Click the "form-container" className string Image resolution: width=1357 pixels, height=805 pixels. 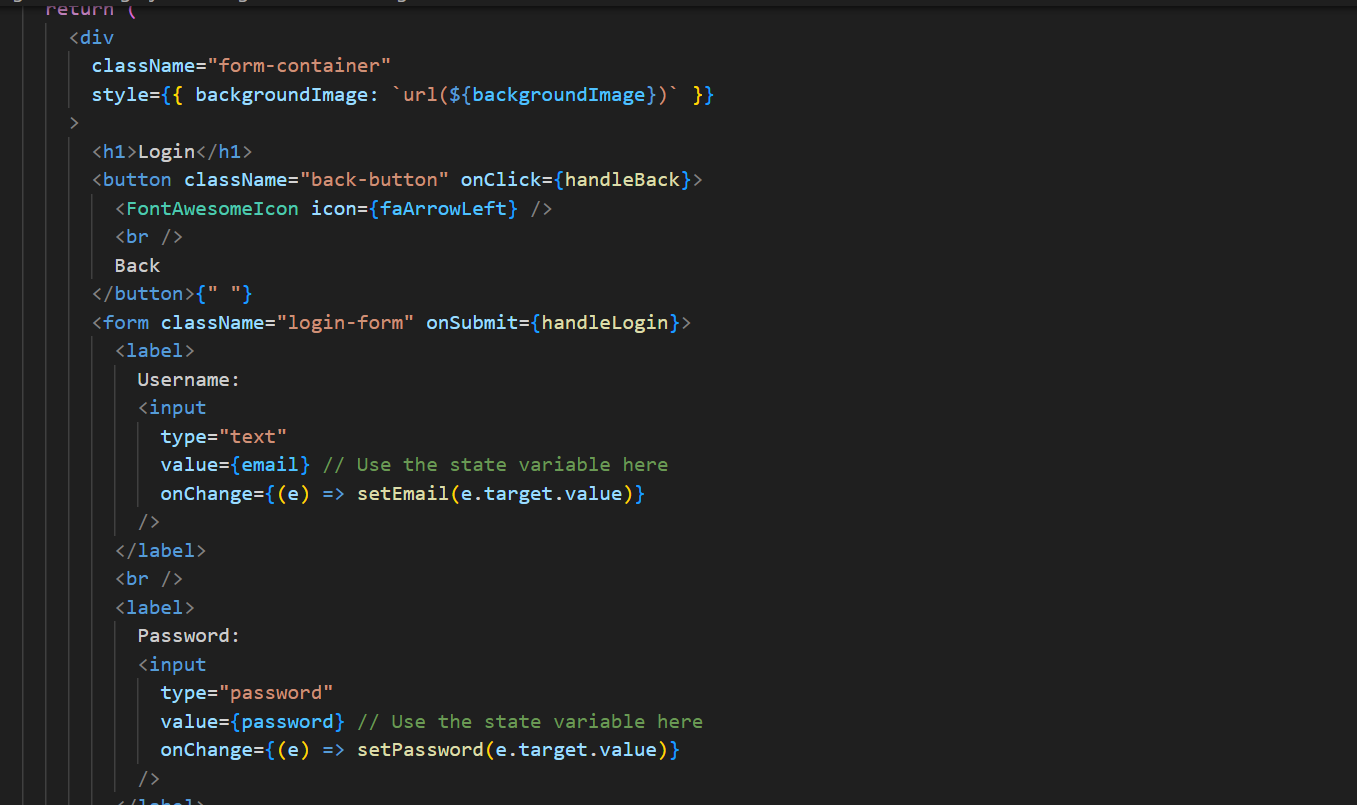pos(299,66)
